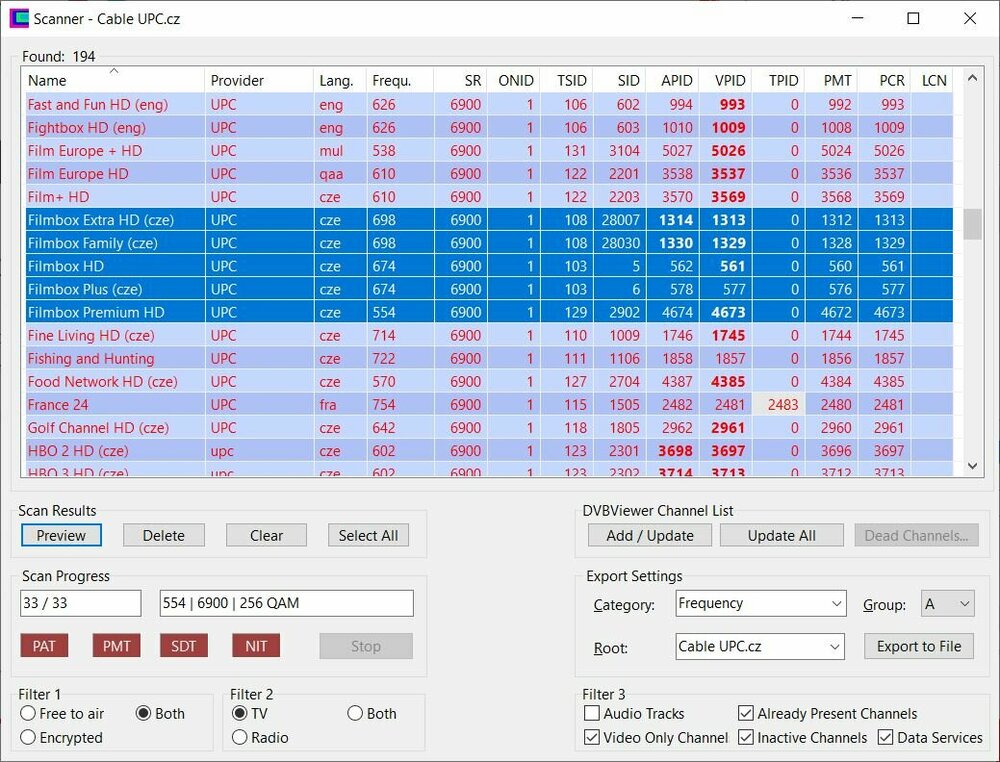Screen dimensions: 1000x762
Task: Click the red PAT indicator
Action: [44, 646]
